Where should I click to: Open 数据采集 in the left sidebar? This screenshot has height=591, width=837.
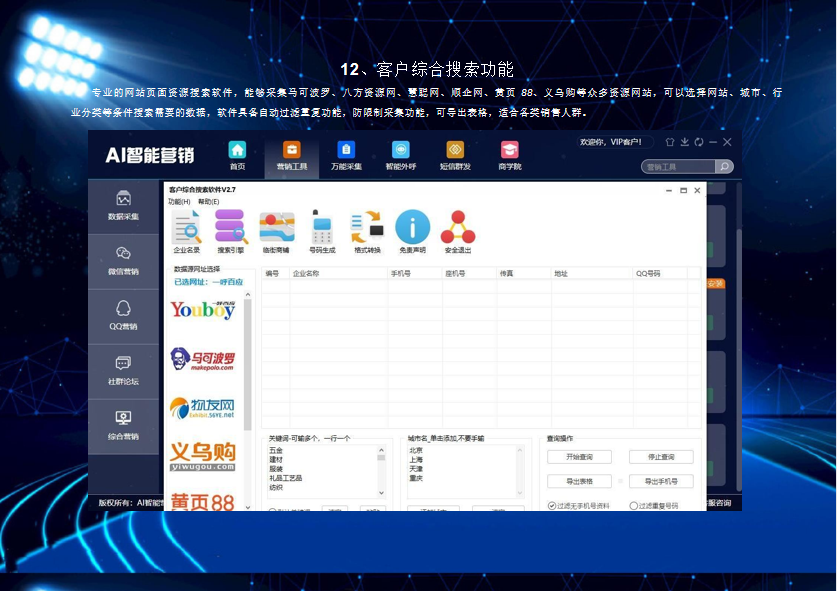coord(123,206)
